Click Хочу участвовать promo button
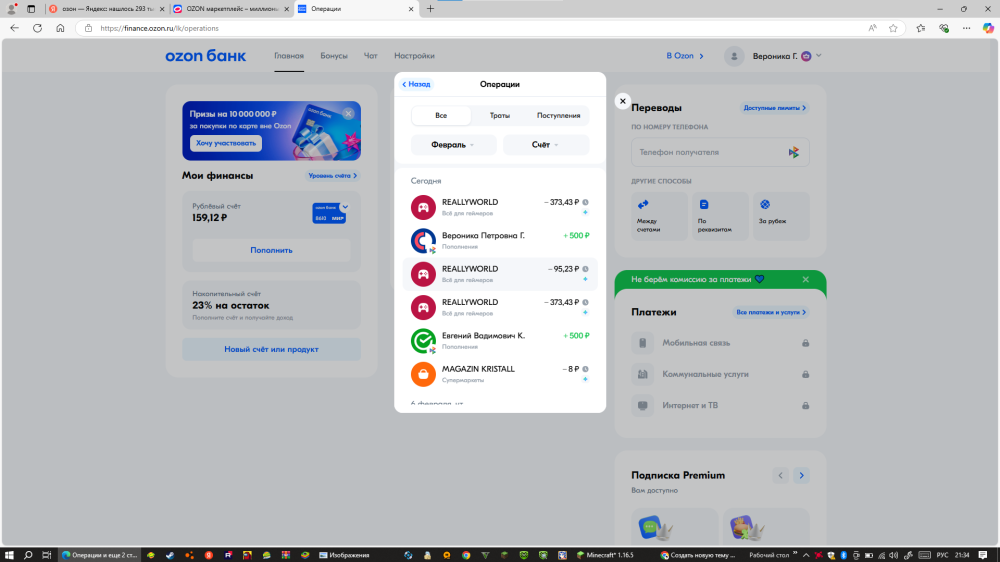 tap(226, 143)
